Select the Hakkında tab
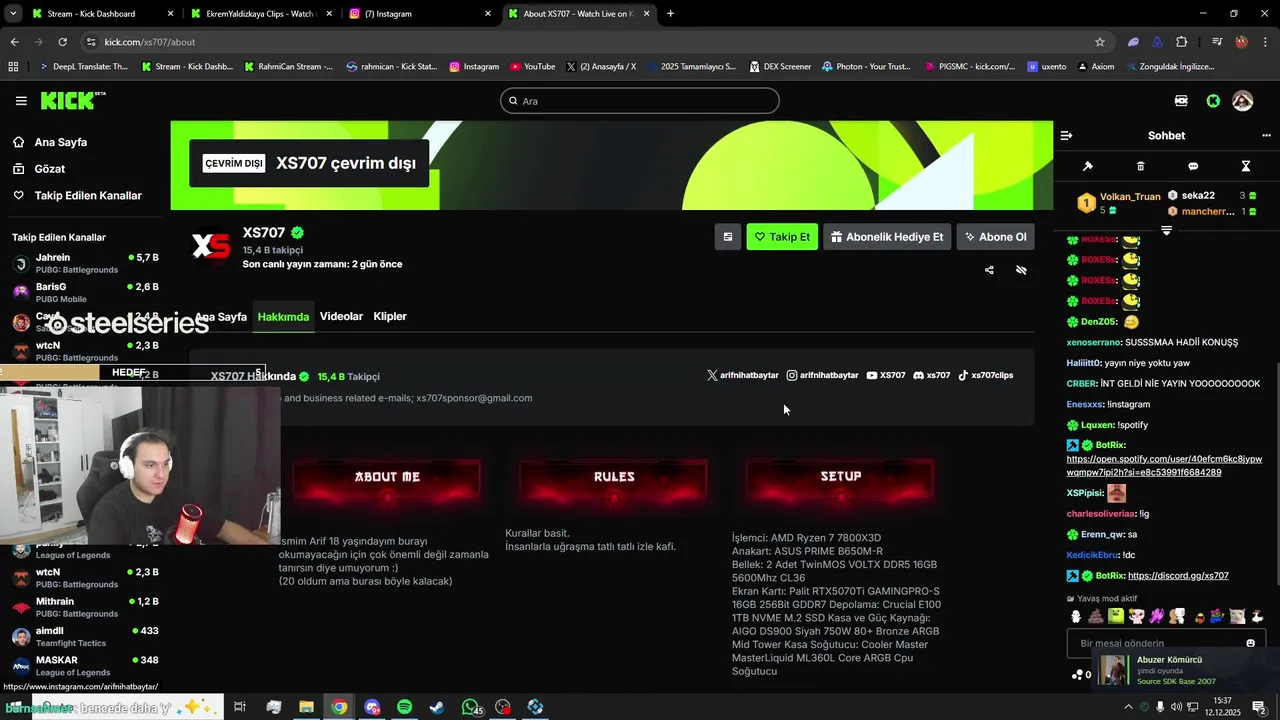This screenshot has width=1280, height=720. pos(283,316)
